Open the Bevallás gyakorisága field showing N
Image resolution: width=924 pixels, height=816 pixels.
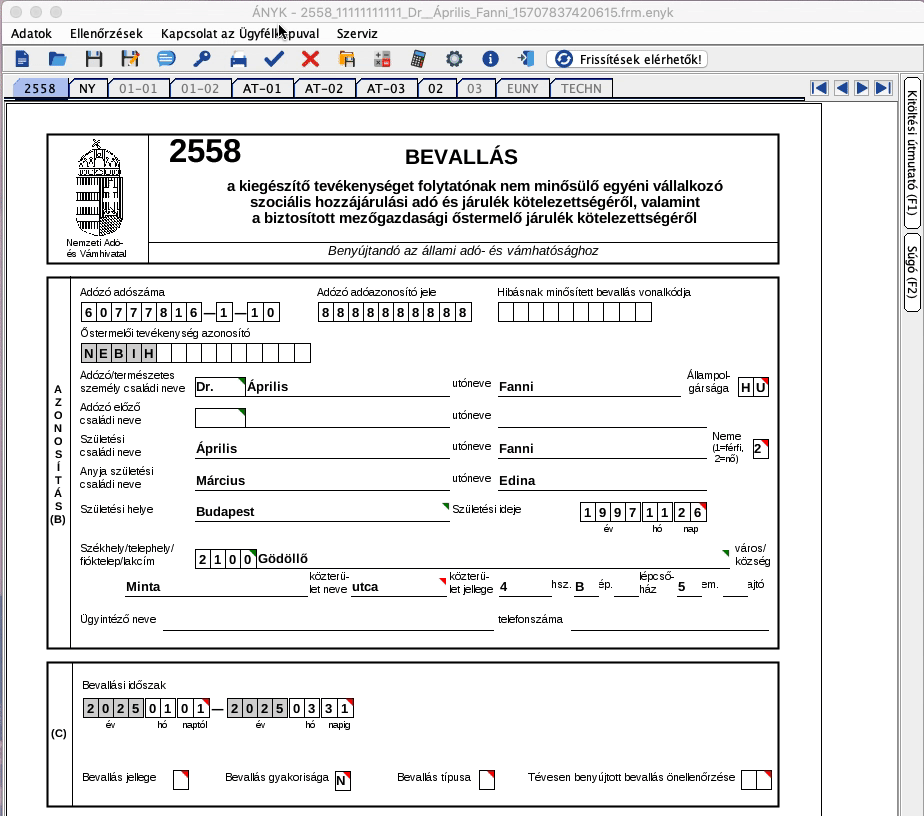tap(342, 781)
